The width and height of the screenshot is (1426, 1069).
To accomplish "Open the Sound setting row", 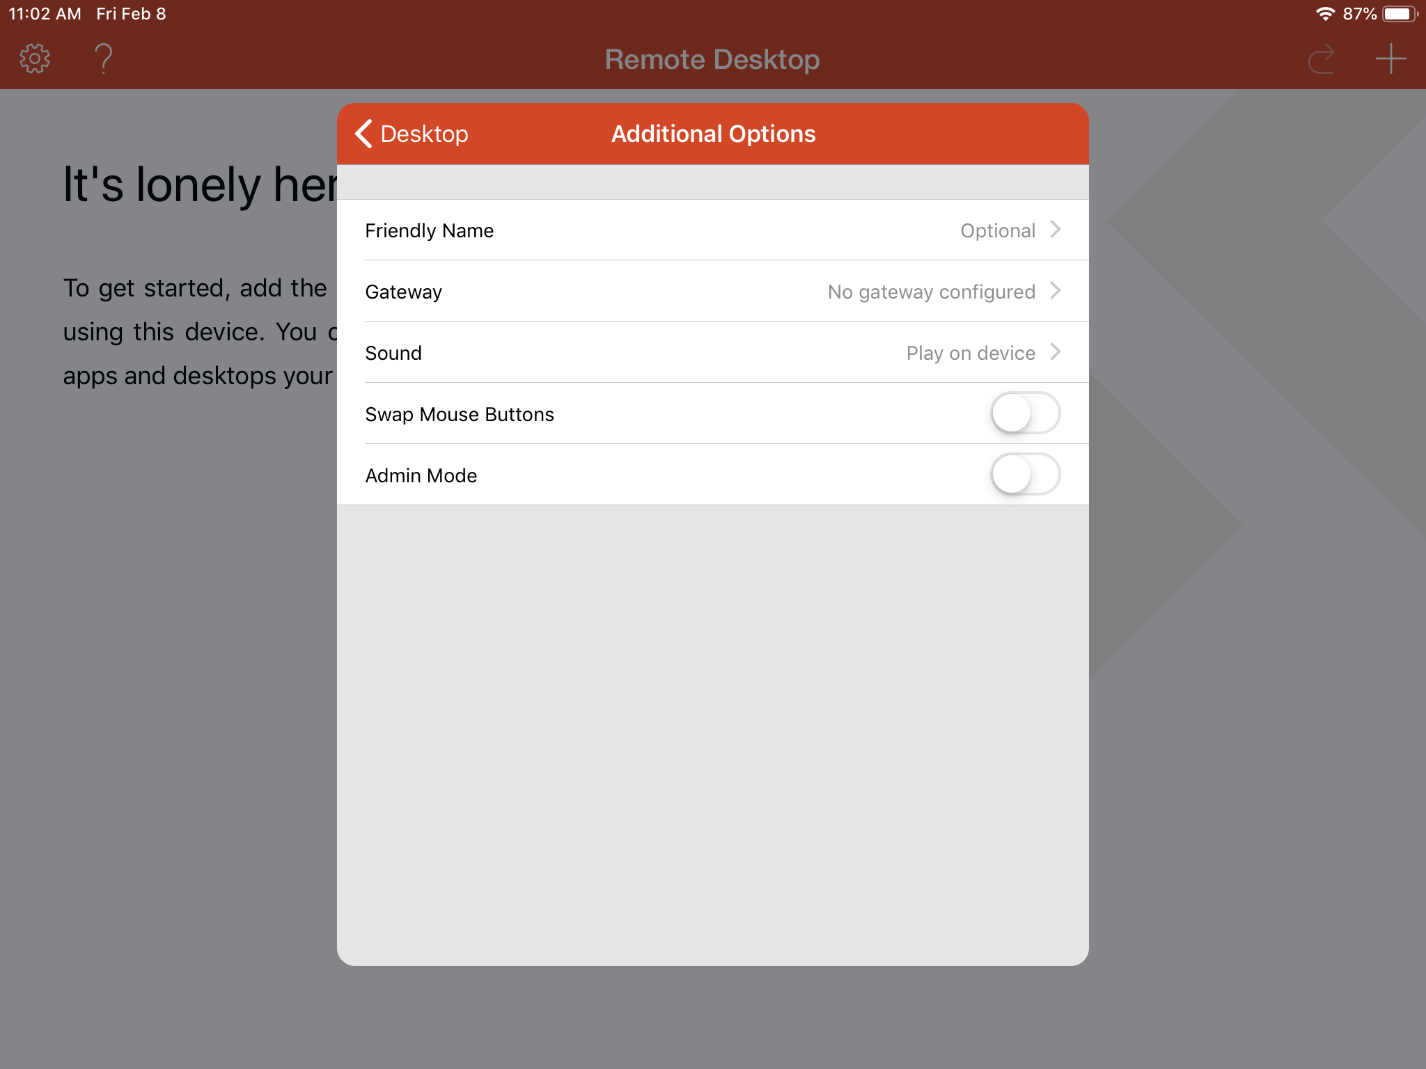I will pyautogui.click(x=713, y=353).
